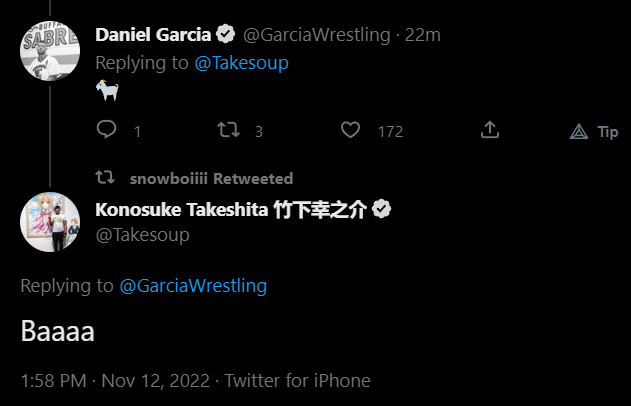
Task: Click the Twitter for iPhone source label
Action: pyautogui.click(x=297, y=381)
